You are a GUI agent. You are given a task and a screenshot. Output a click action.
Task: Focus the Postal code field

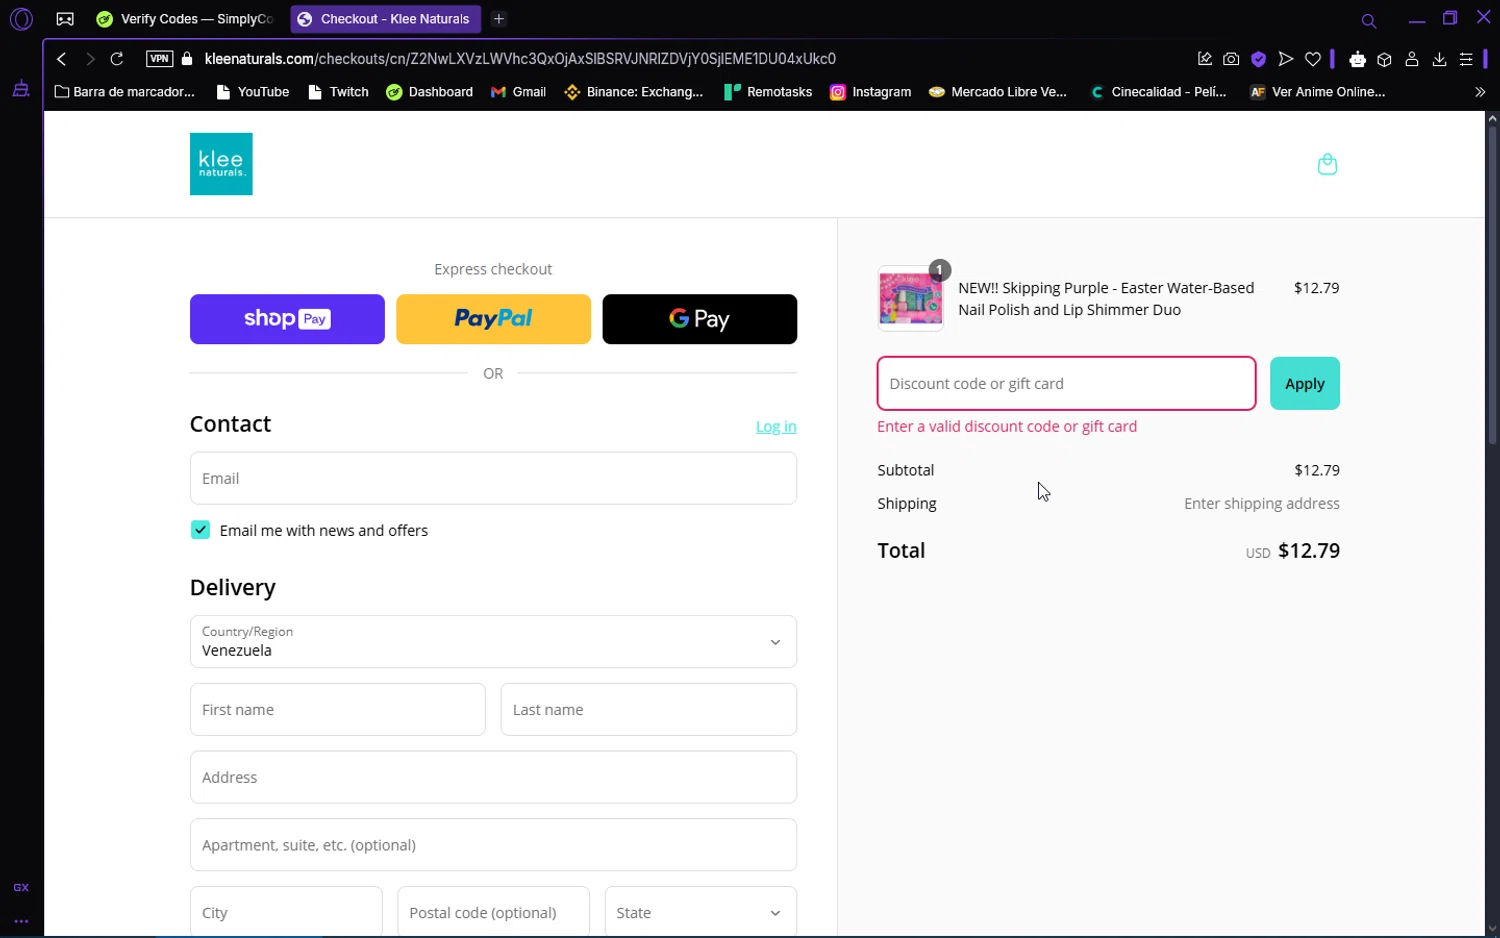493,912
